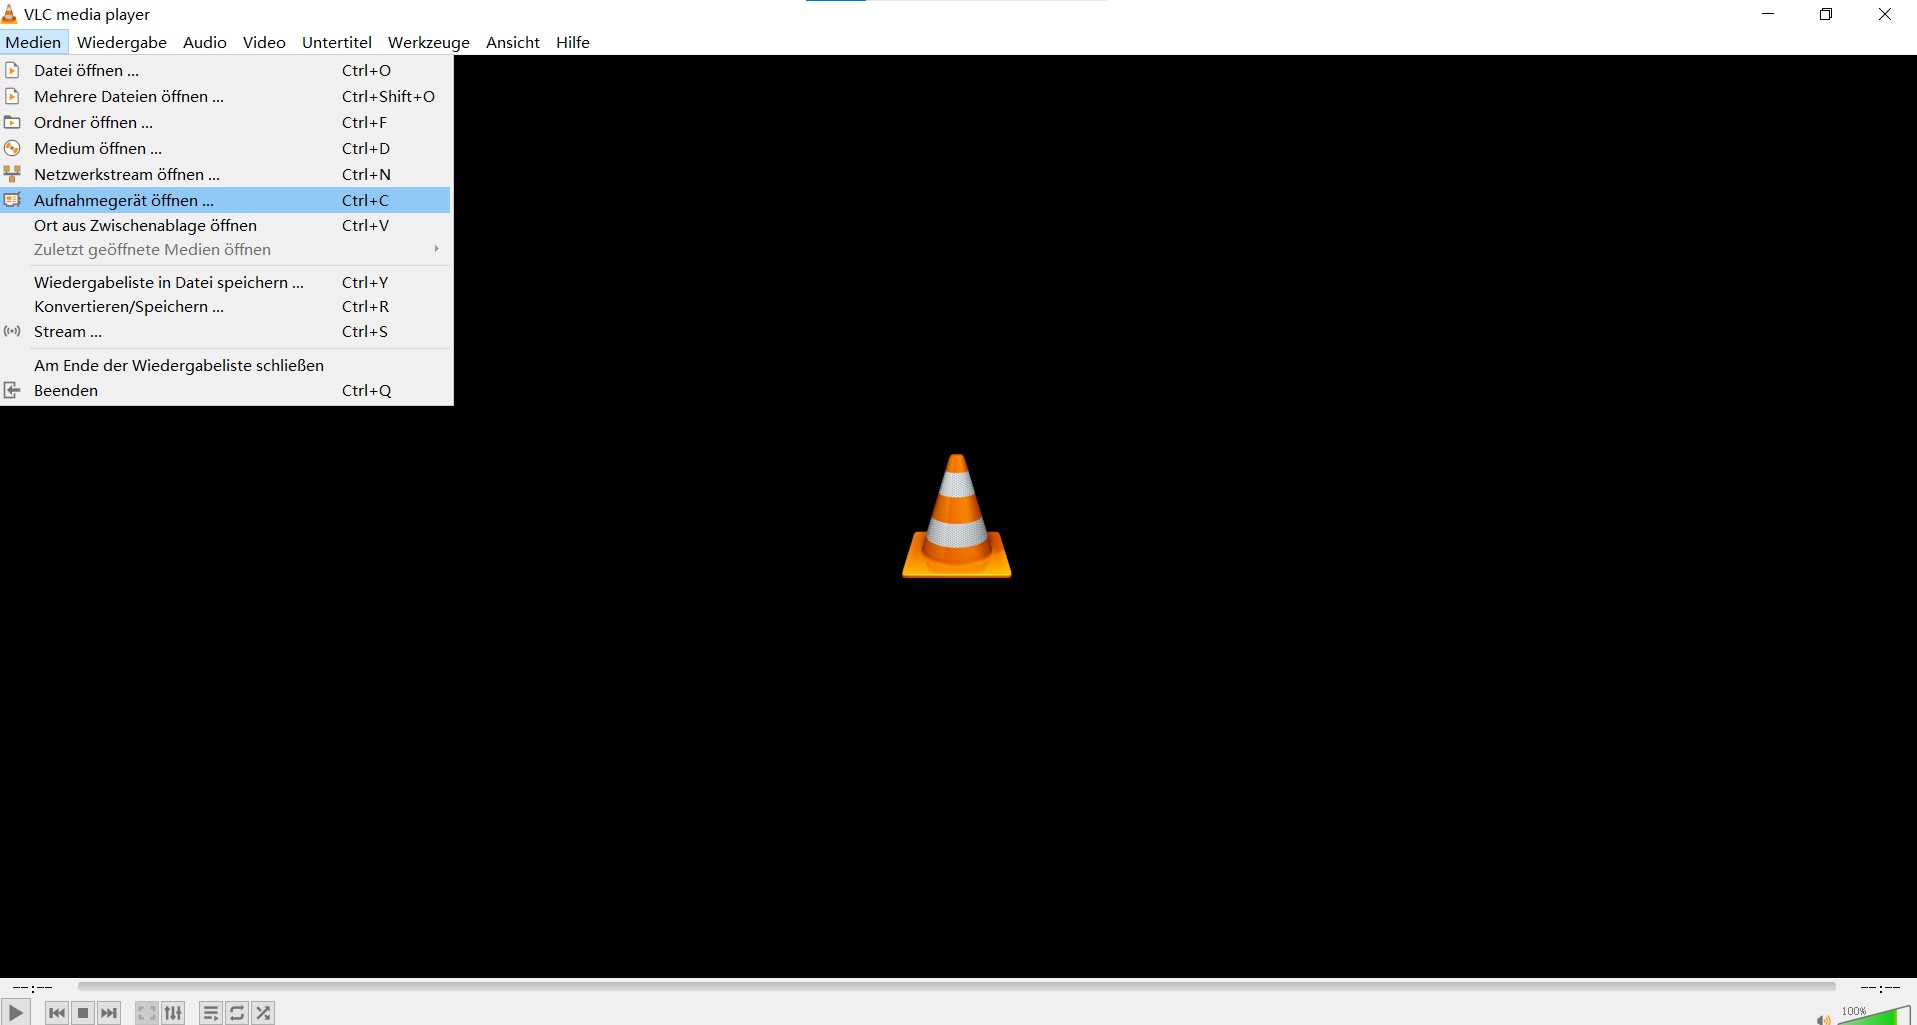Choose Wiedergabeliste in Datei speichern ...
This screenshot has width=1917, height=1025.
tap(226, 282)
